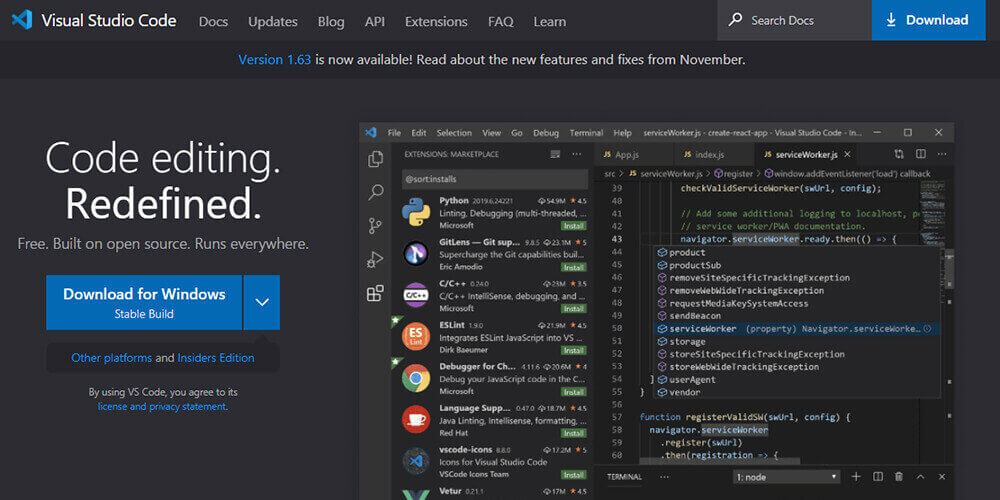Open the Extensions navigation item
The image size is (1000, 500).
[436, 21]
